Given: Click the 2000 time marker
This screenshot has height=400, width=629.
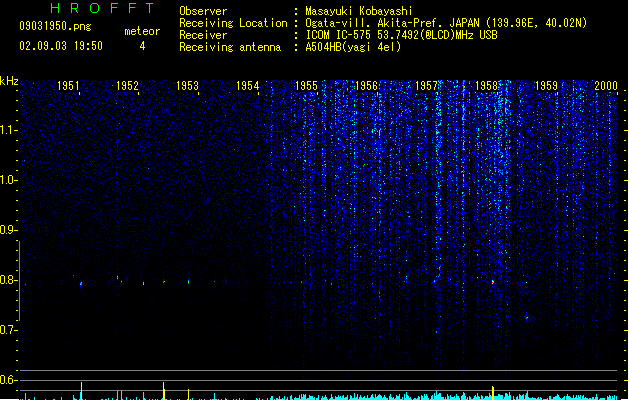Looking at the screenshot, I should (x=606, y=86).
